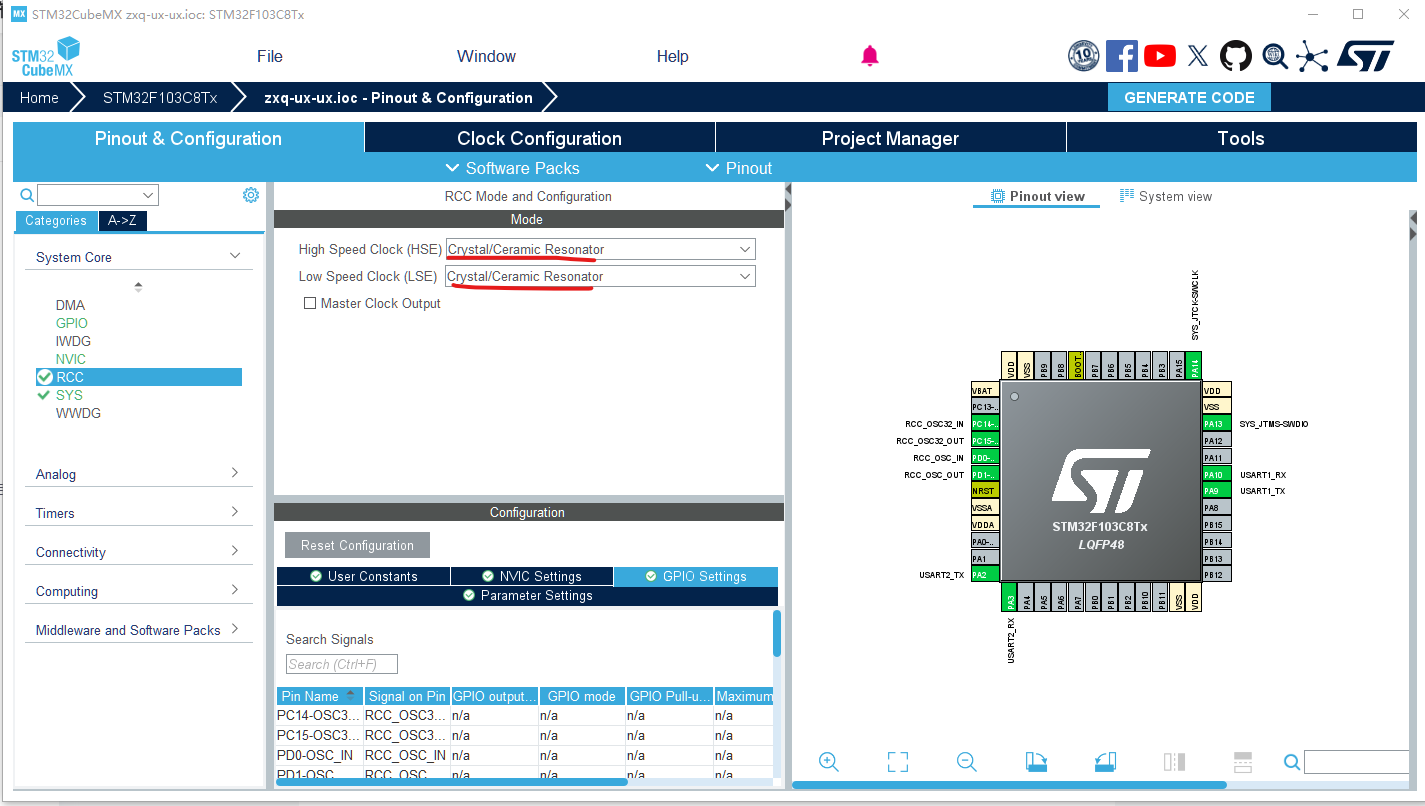
Task: Click the PA9 pin on the chip
Action: tap(1216, 491)
